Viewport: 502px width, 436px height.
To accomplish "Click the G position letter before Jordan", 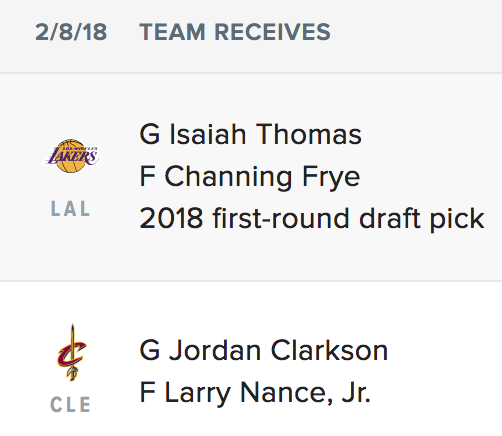I will (150, 350).
